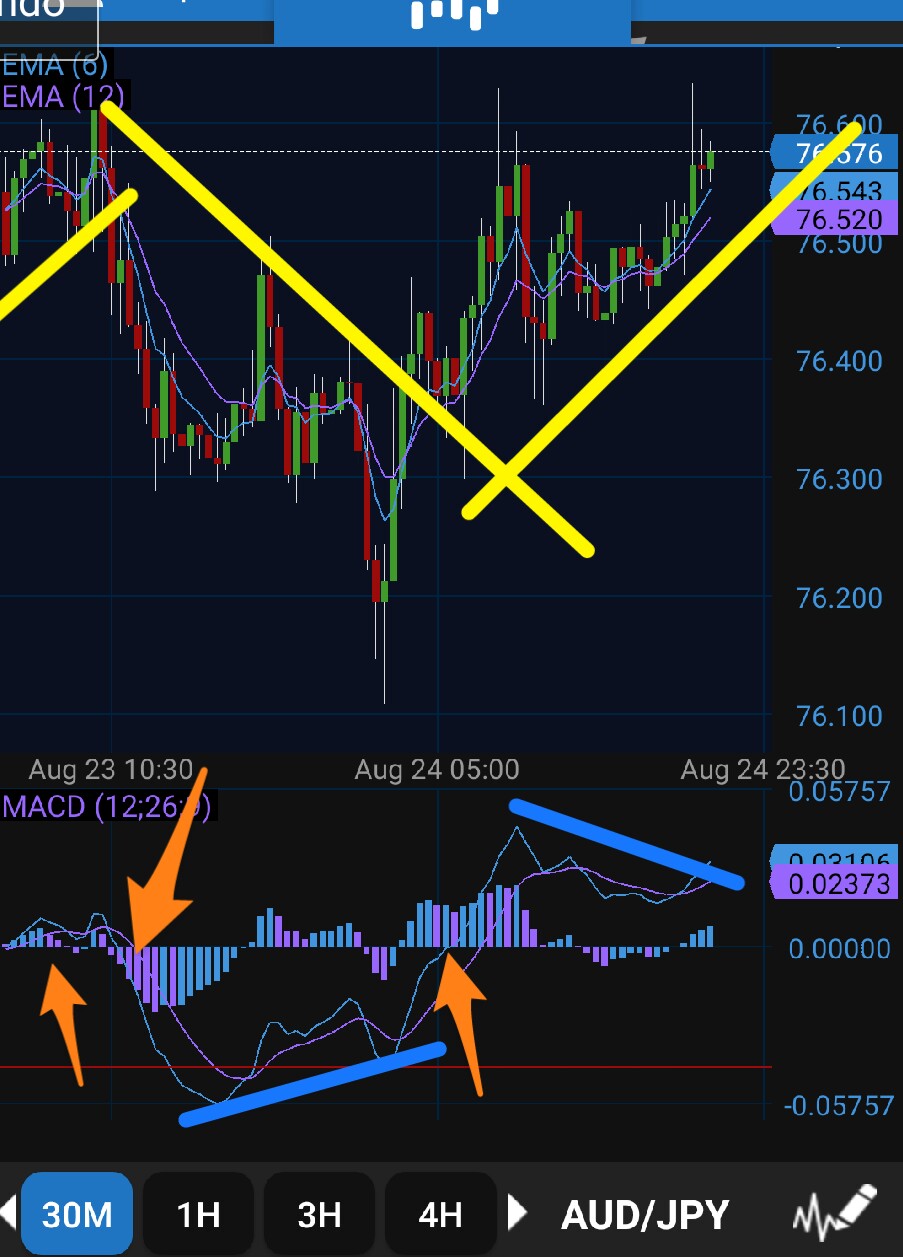Viewport: 903px width, 1257px height.
Task: Show earlier timeframes with the left arrow
Action: pos(7,1213)
